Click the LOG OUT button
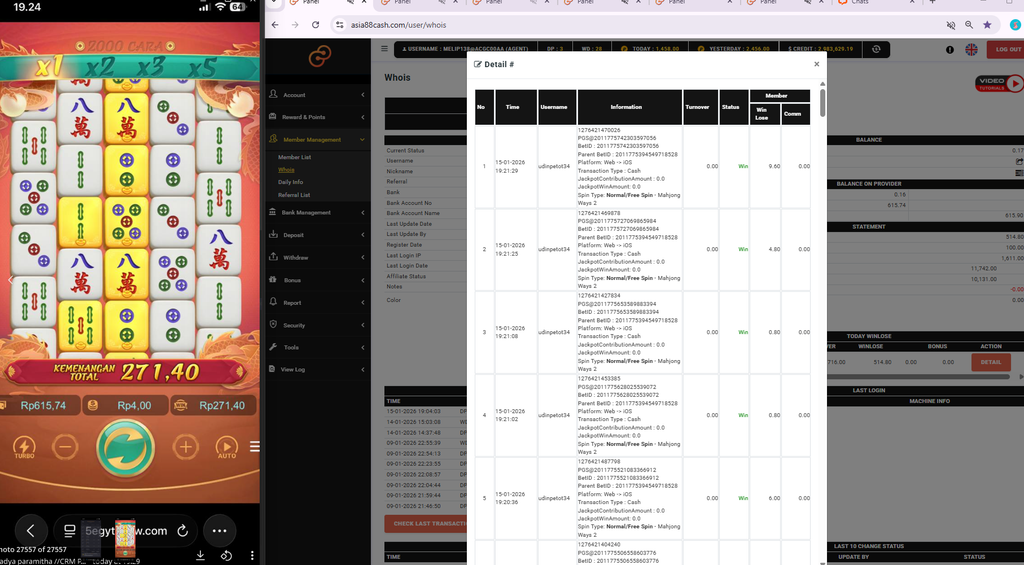The height and width of the screenshot is (565, 1024). click(1008, 49)
